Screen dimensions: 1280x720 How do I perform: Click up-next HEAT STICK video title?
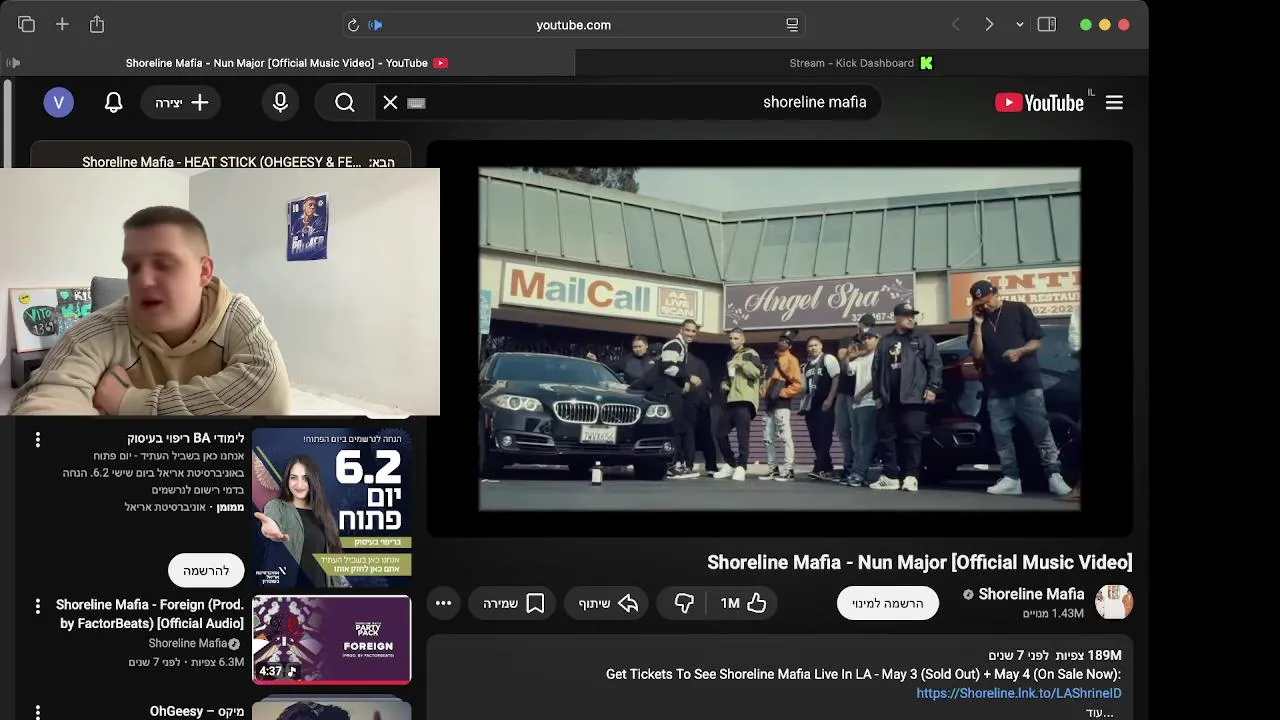point(238,162)
